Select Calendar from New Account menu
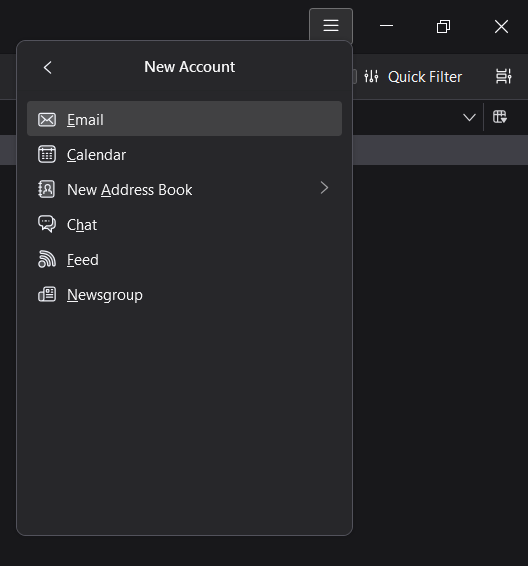 [x=184, y=154]
